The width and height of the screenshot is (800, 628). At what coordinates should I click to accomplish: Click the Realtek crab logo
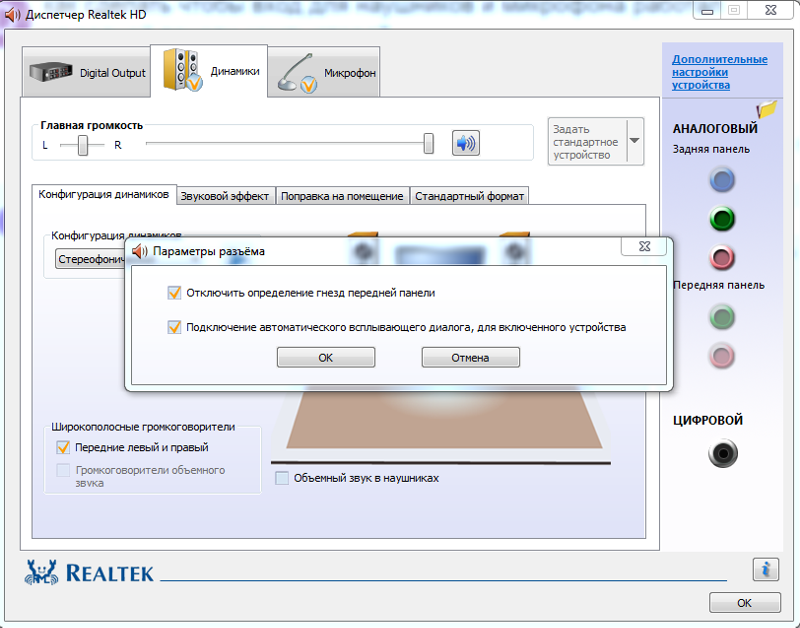point(41,572)
